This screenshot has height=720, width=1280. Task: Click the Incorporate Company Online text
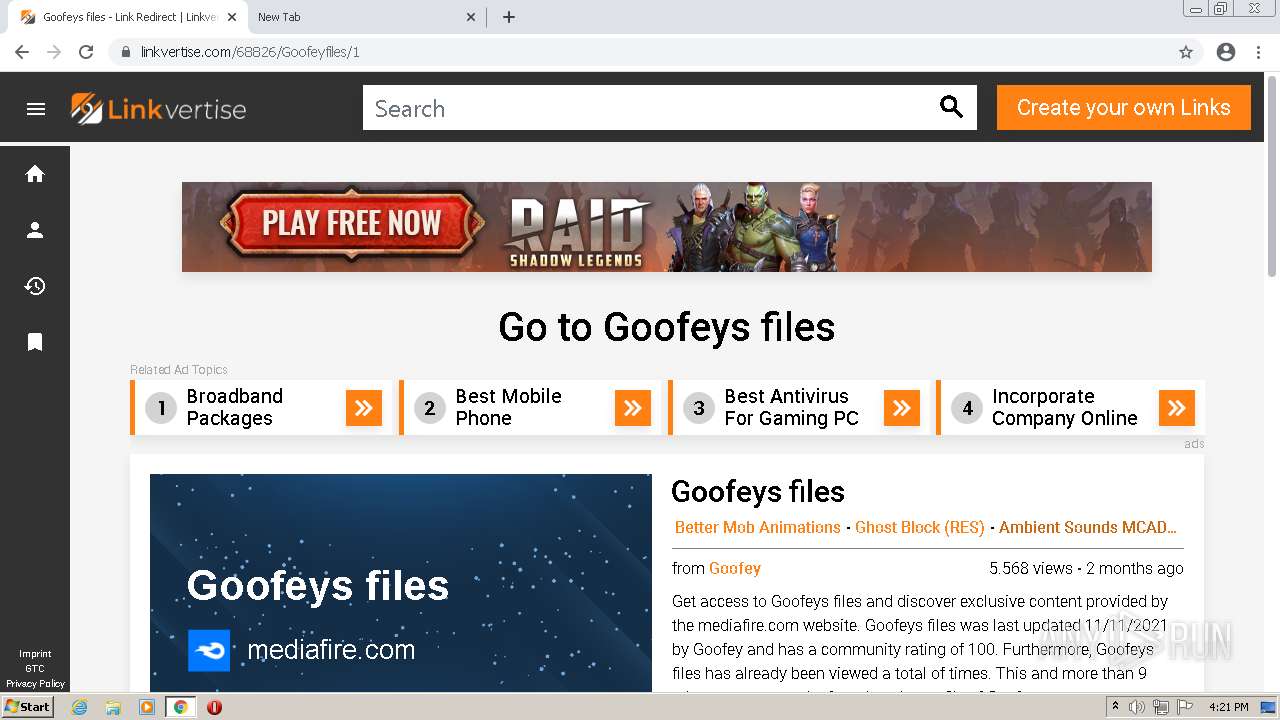[1065, 407]
